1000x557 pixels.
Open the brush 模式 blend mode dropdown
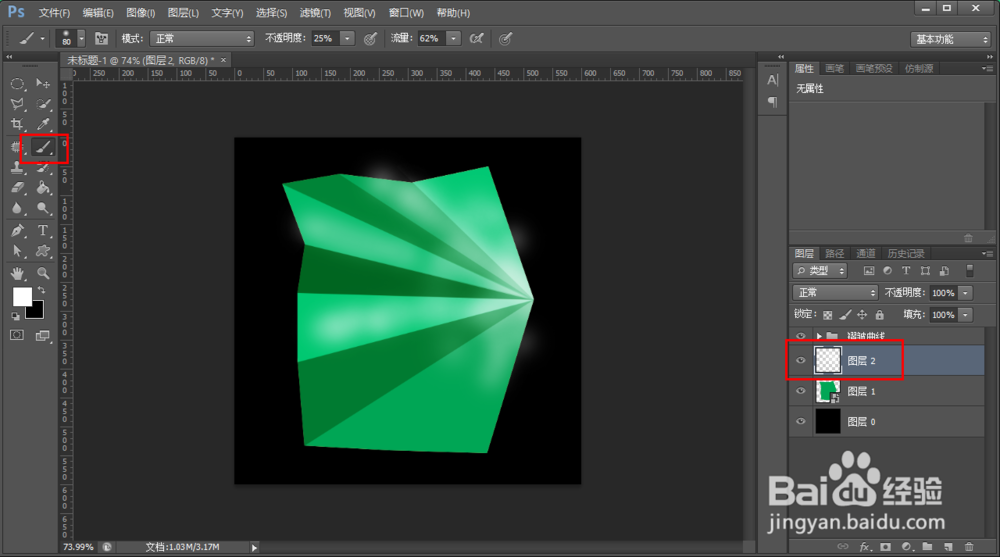(x=202, y=38)
